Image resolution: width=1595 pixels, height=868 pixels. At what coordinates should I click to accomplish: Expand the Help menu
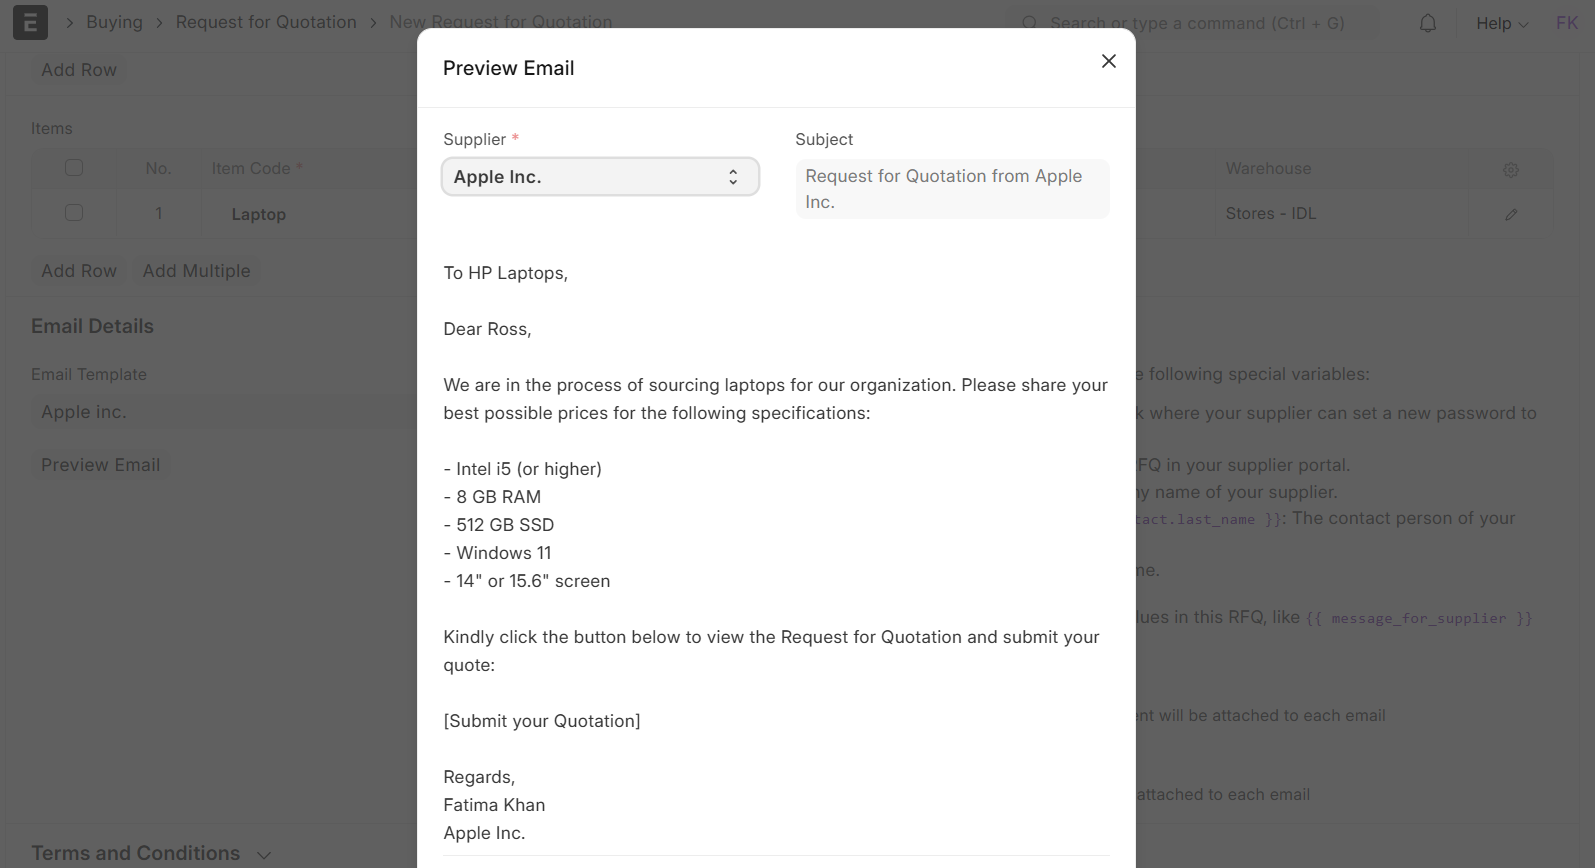pyautogui.click(x=1501, y=23)
